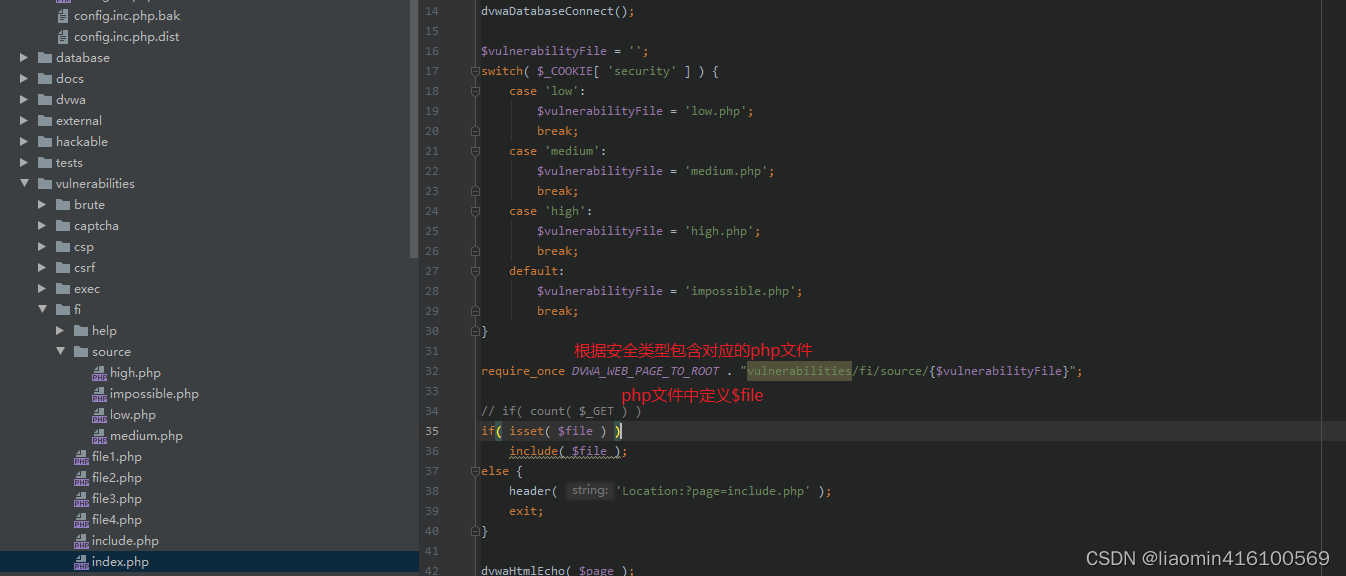
Task: Open low.php in the source folder
Action: point(133,415)
